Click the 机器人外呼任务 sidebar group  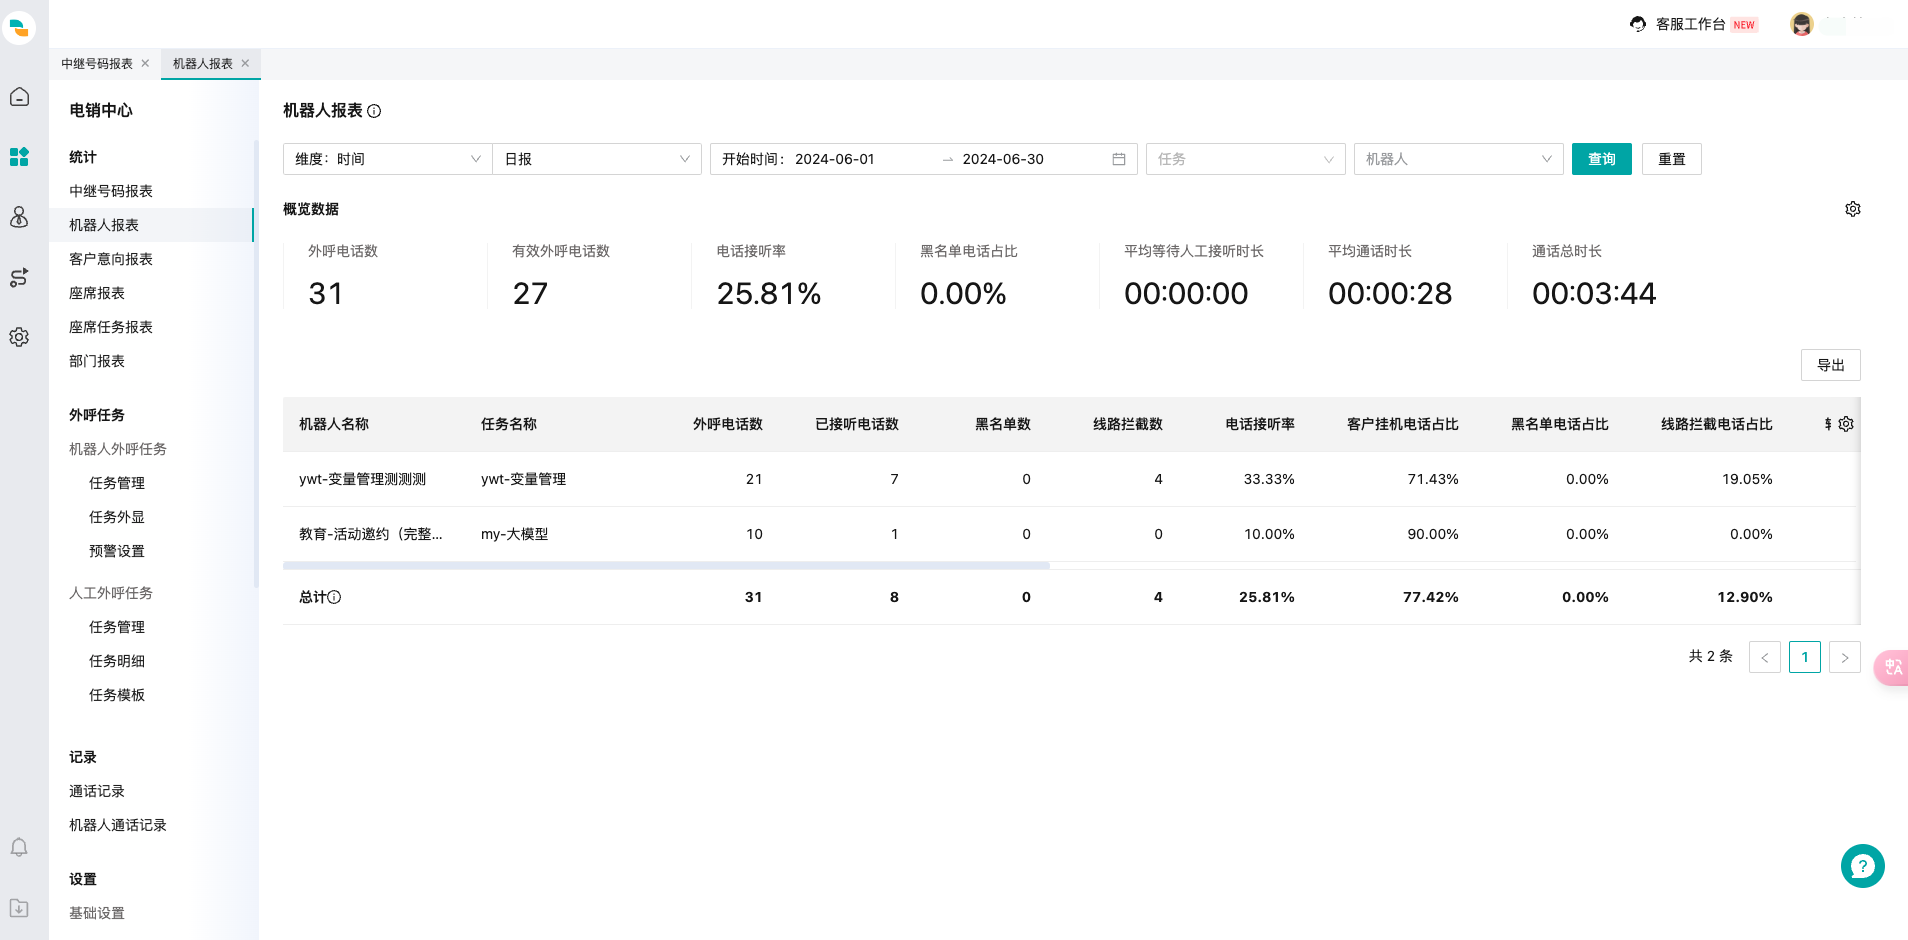click(x=118, y=449)
